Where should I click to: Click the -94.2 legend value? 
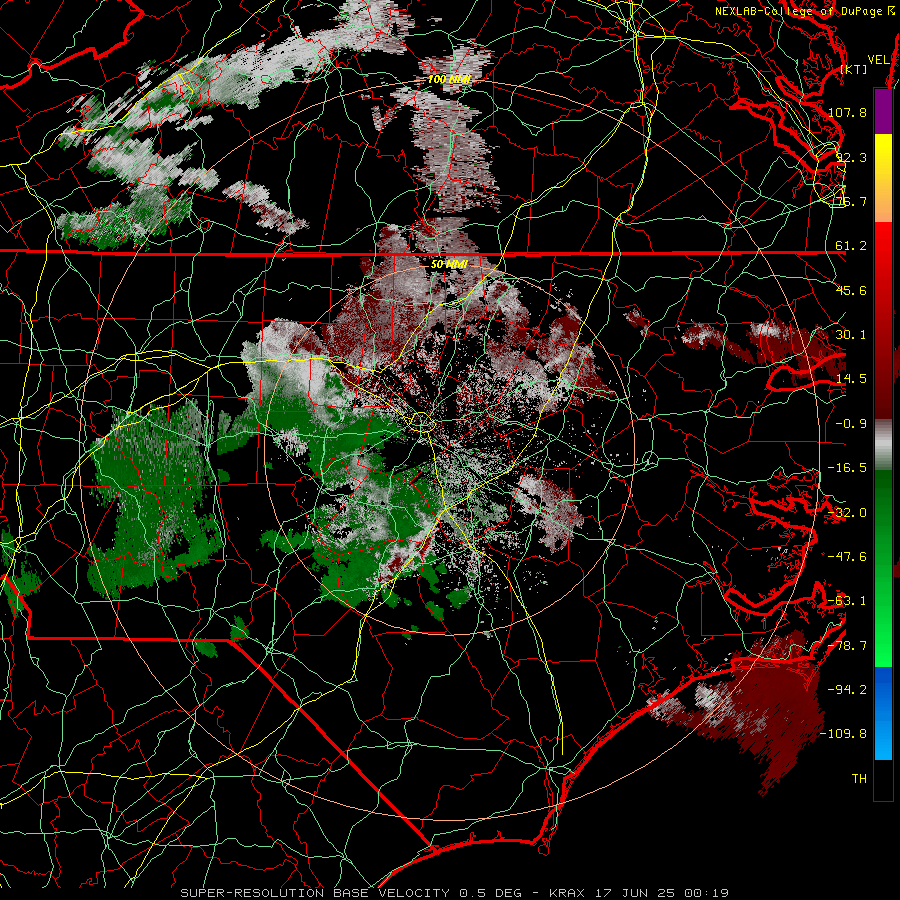point(847,690)
